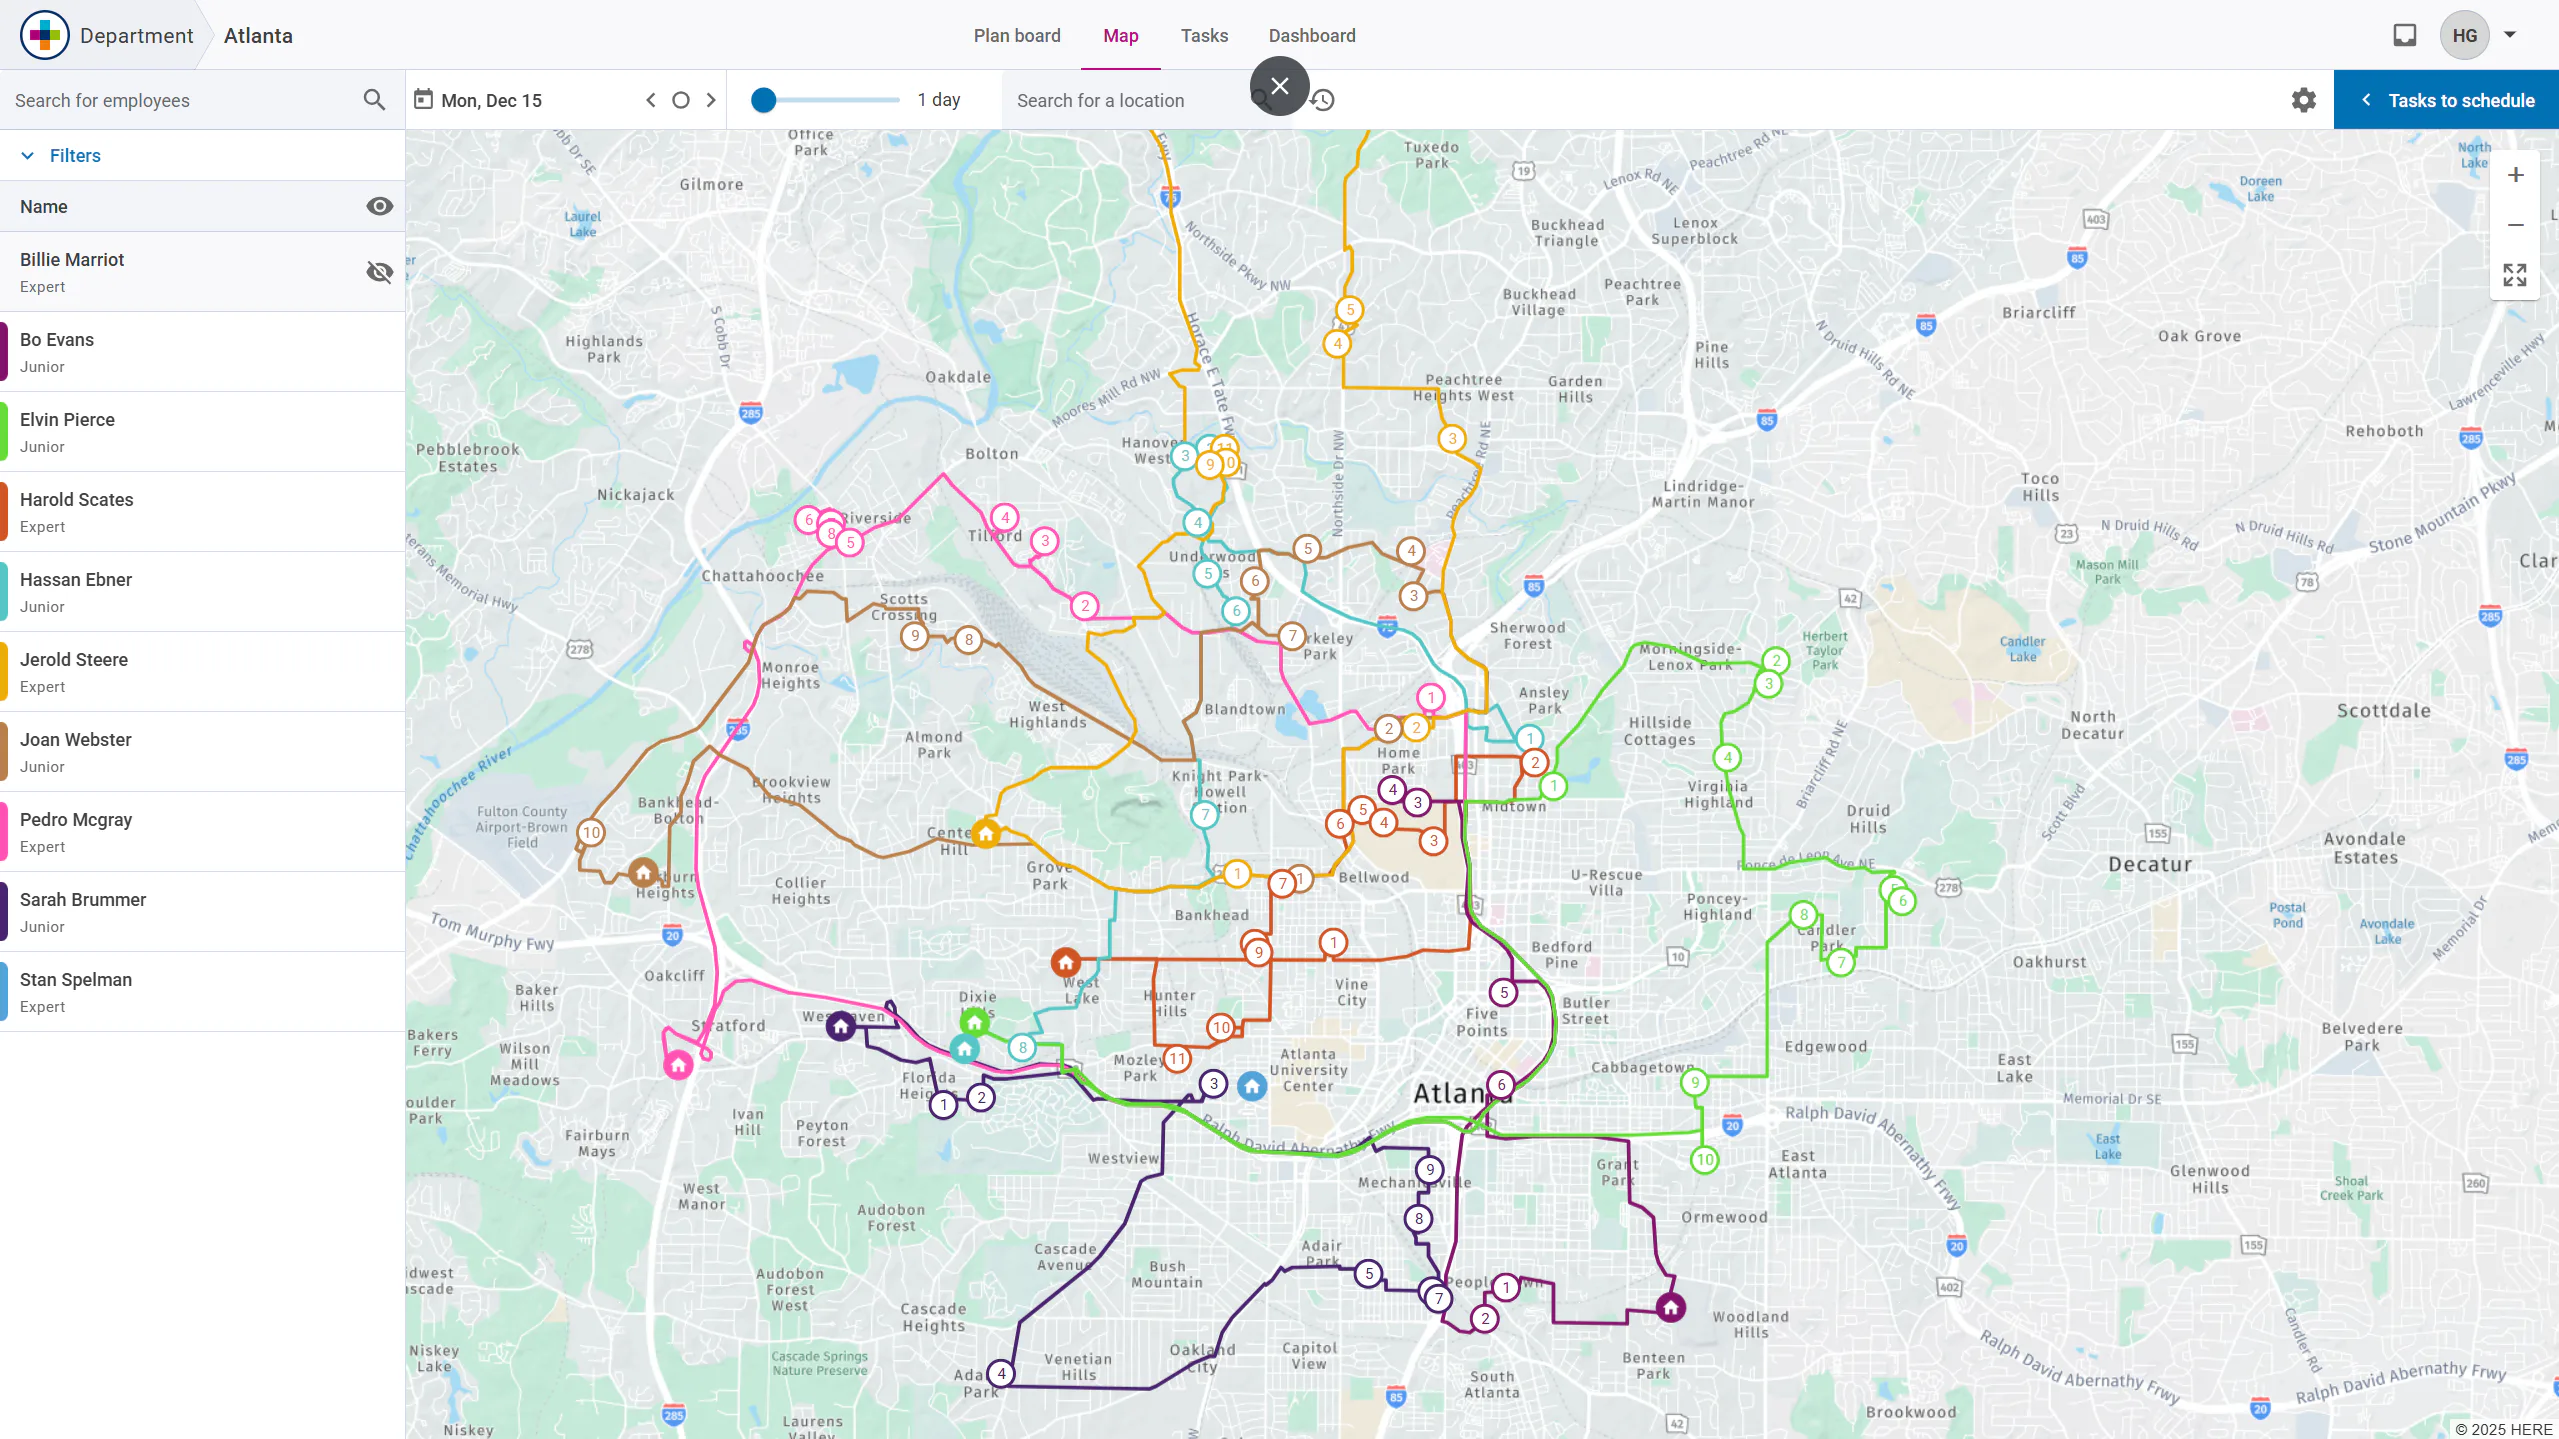
Task: Select employee Hassan Ebner
Action: (202, 592)
